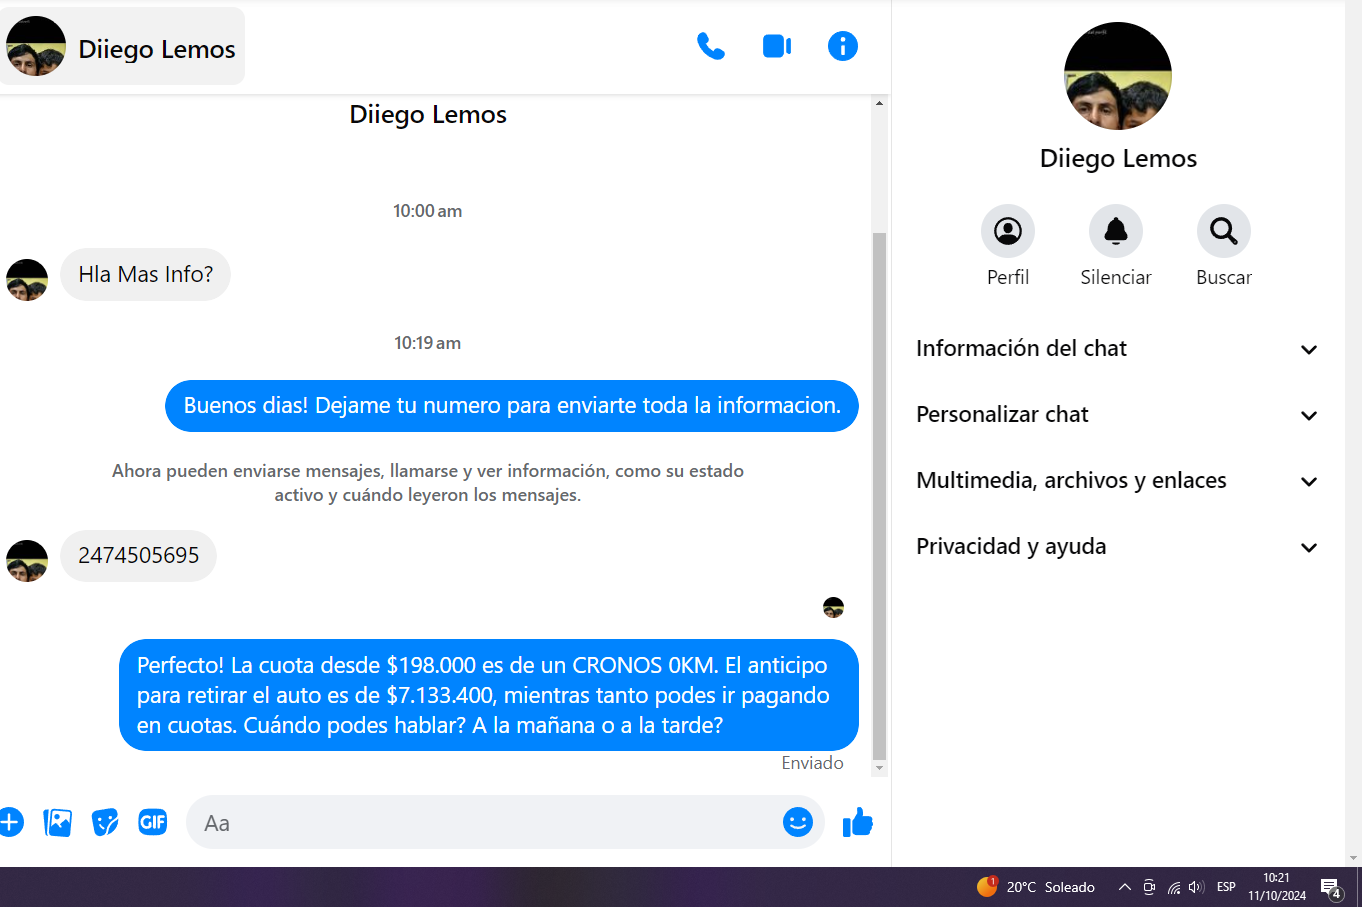
Task: Expand Privacidad y ayuda section
Action: coord(1118,546)
